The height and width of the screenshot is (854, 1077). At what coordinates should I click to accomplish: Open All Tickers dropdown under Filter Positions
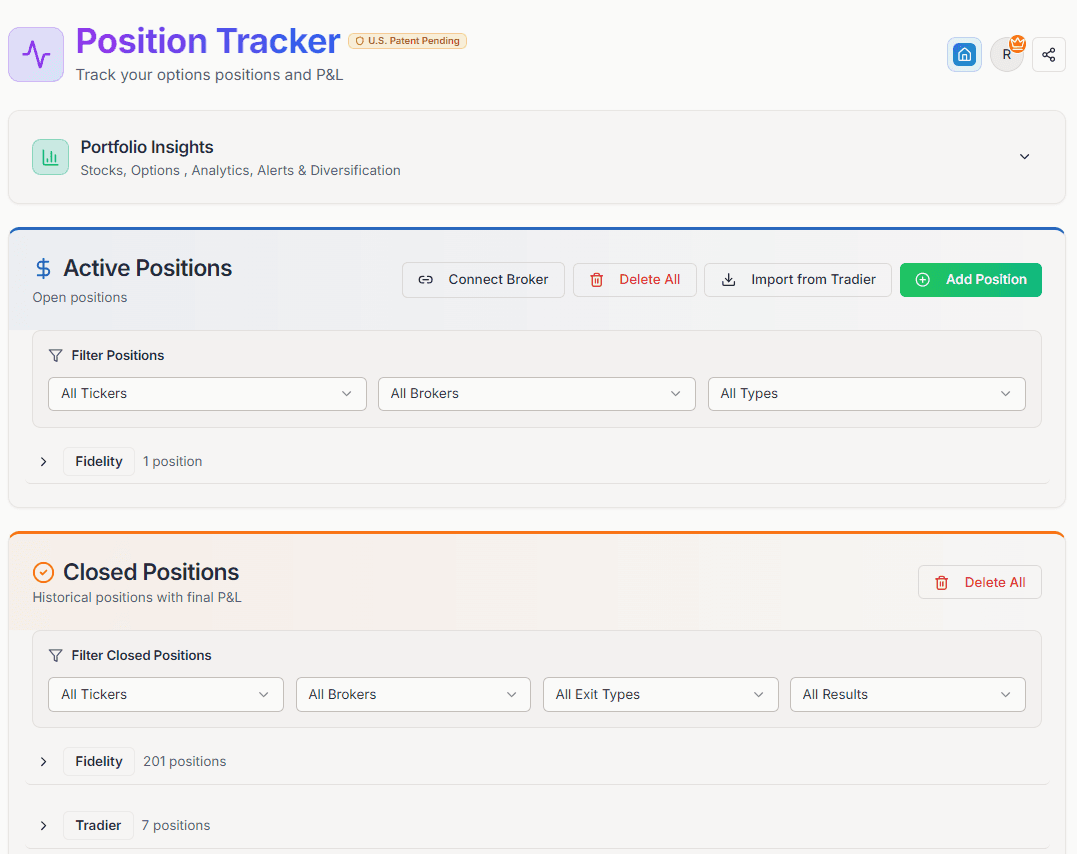pos(207,393)
